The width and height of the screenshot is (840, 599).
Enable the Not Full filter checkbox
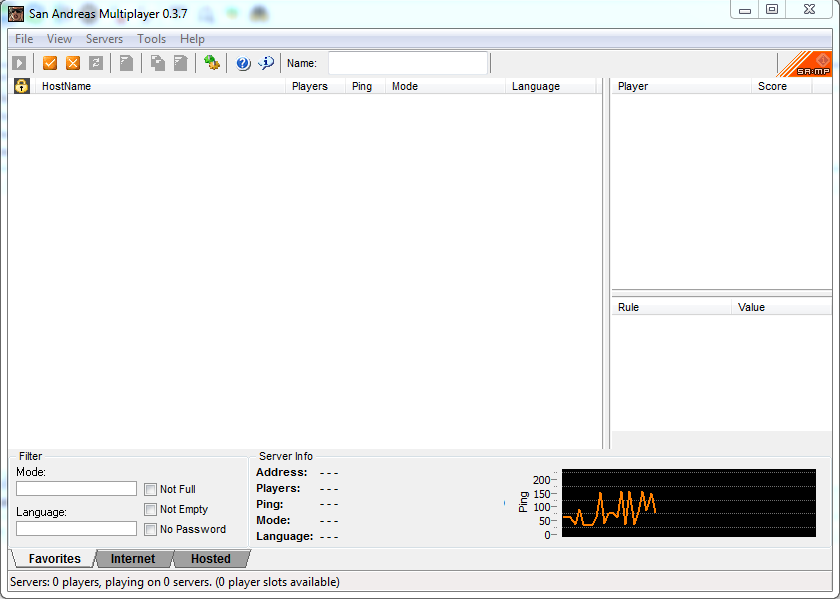click(151, 489)
